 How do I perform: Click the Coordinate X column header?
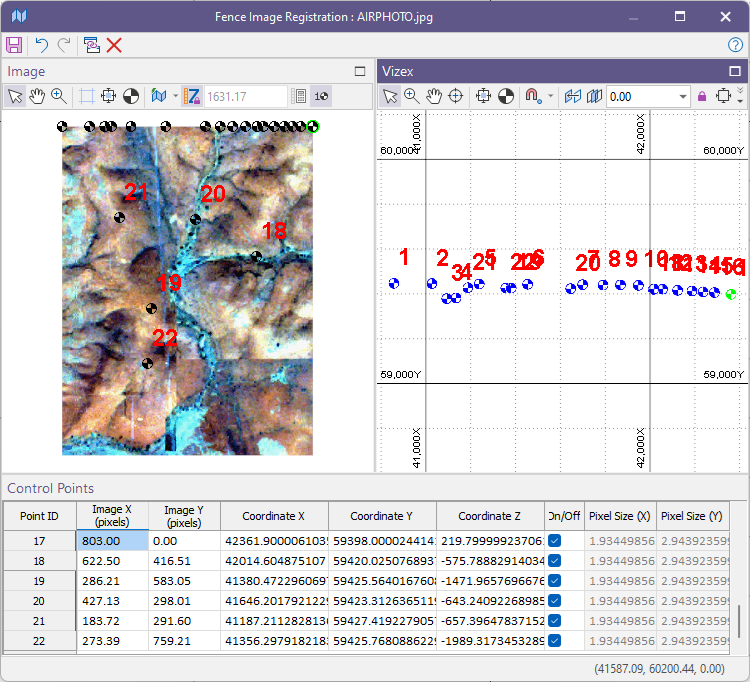(x=274, y=516)
